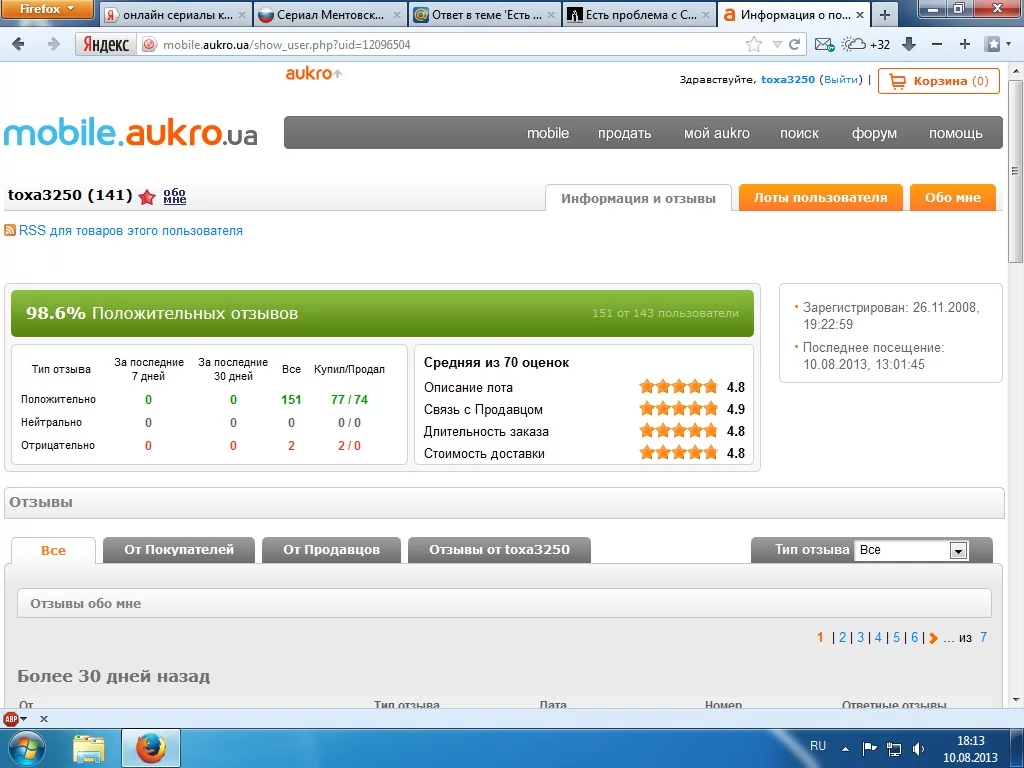Image resolution: width=1024 pixels, height=768 pixels.
Task: Close the 'Информация о по...' tab
Action: point(859,14)
